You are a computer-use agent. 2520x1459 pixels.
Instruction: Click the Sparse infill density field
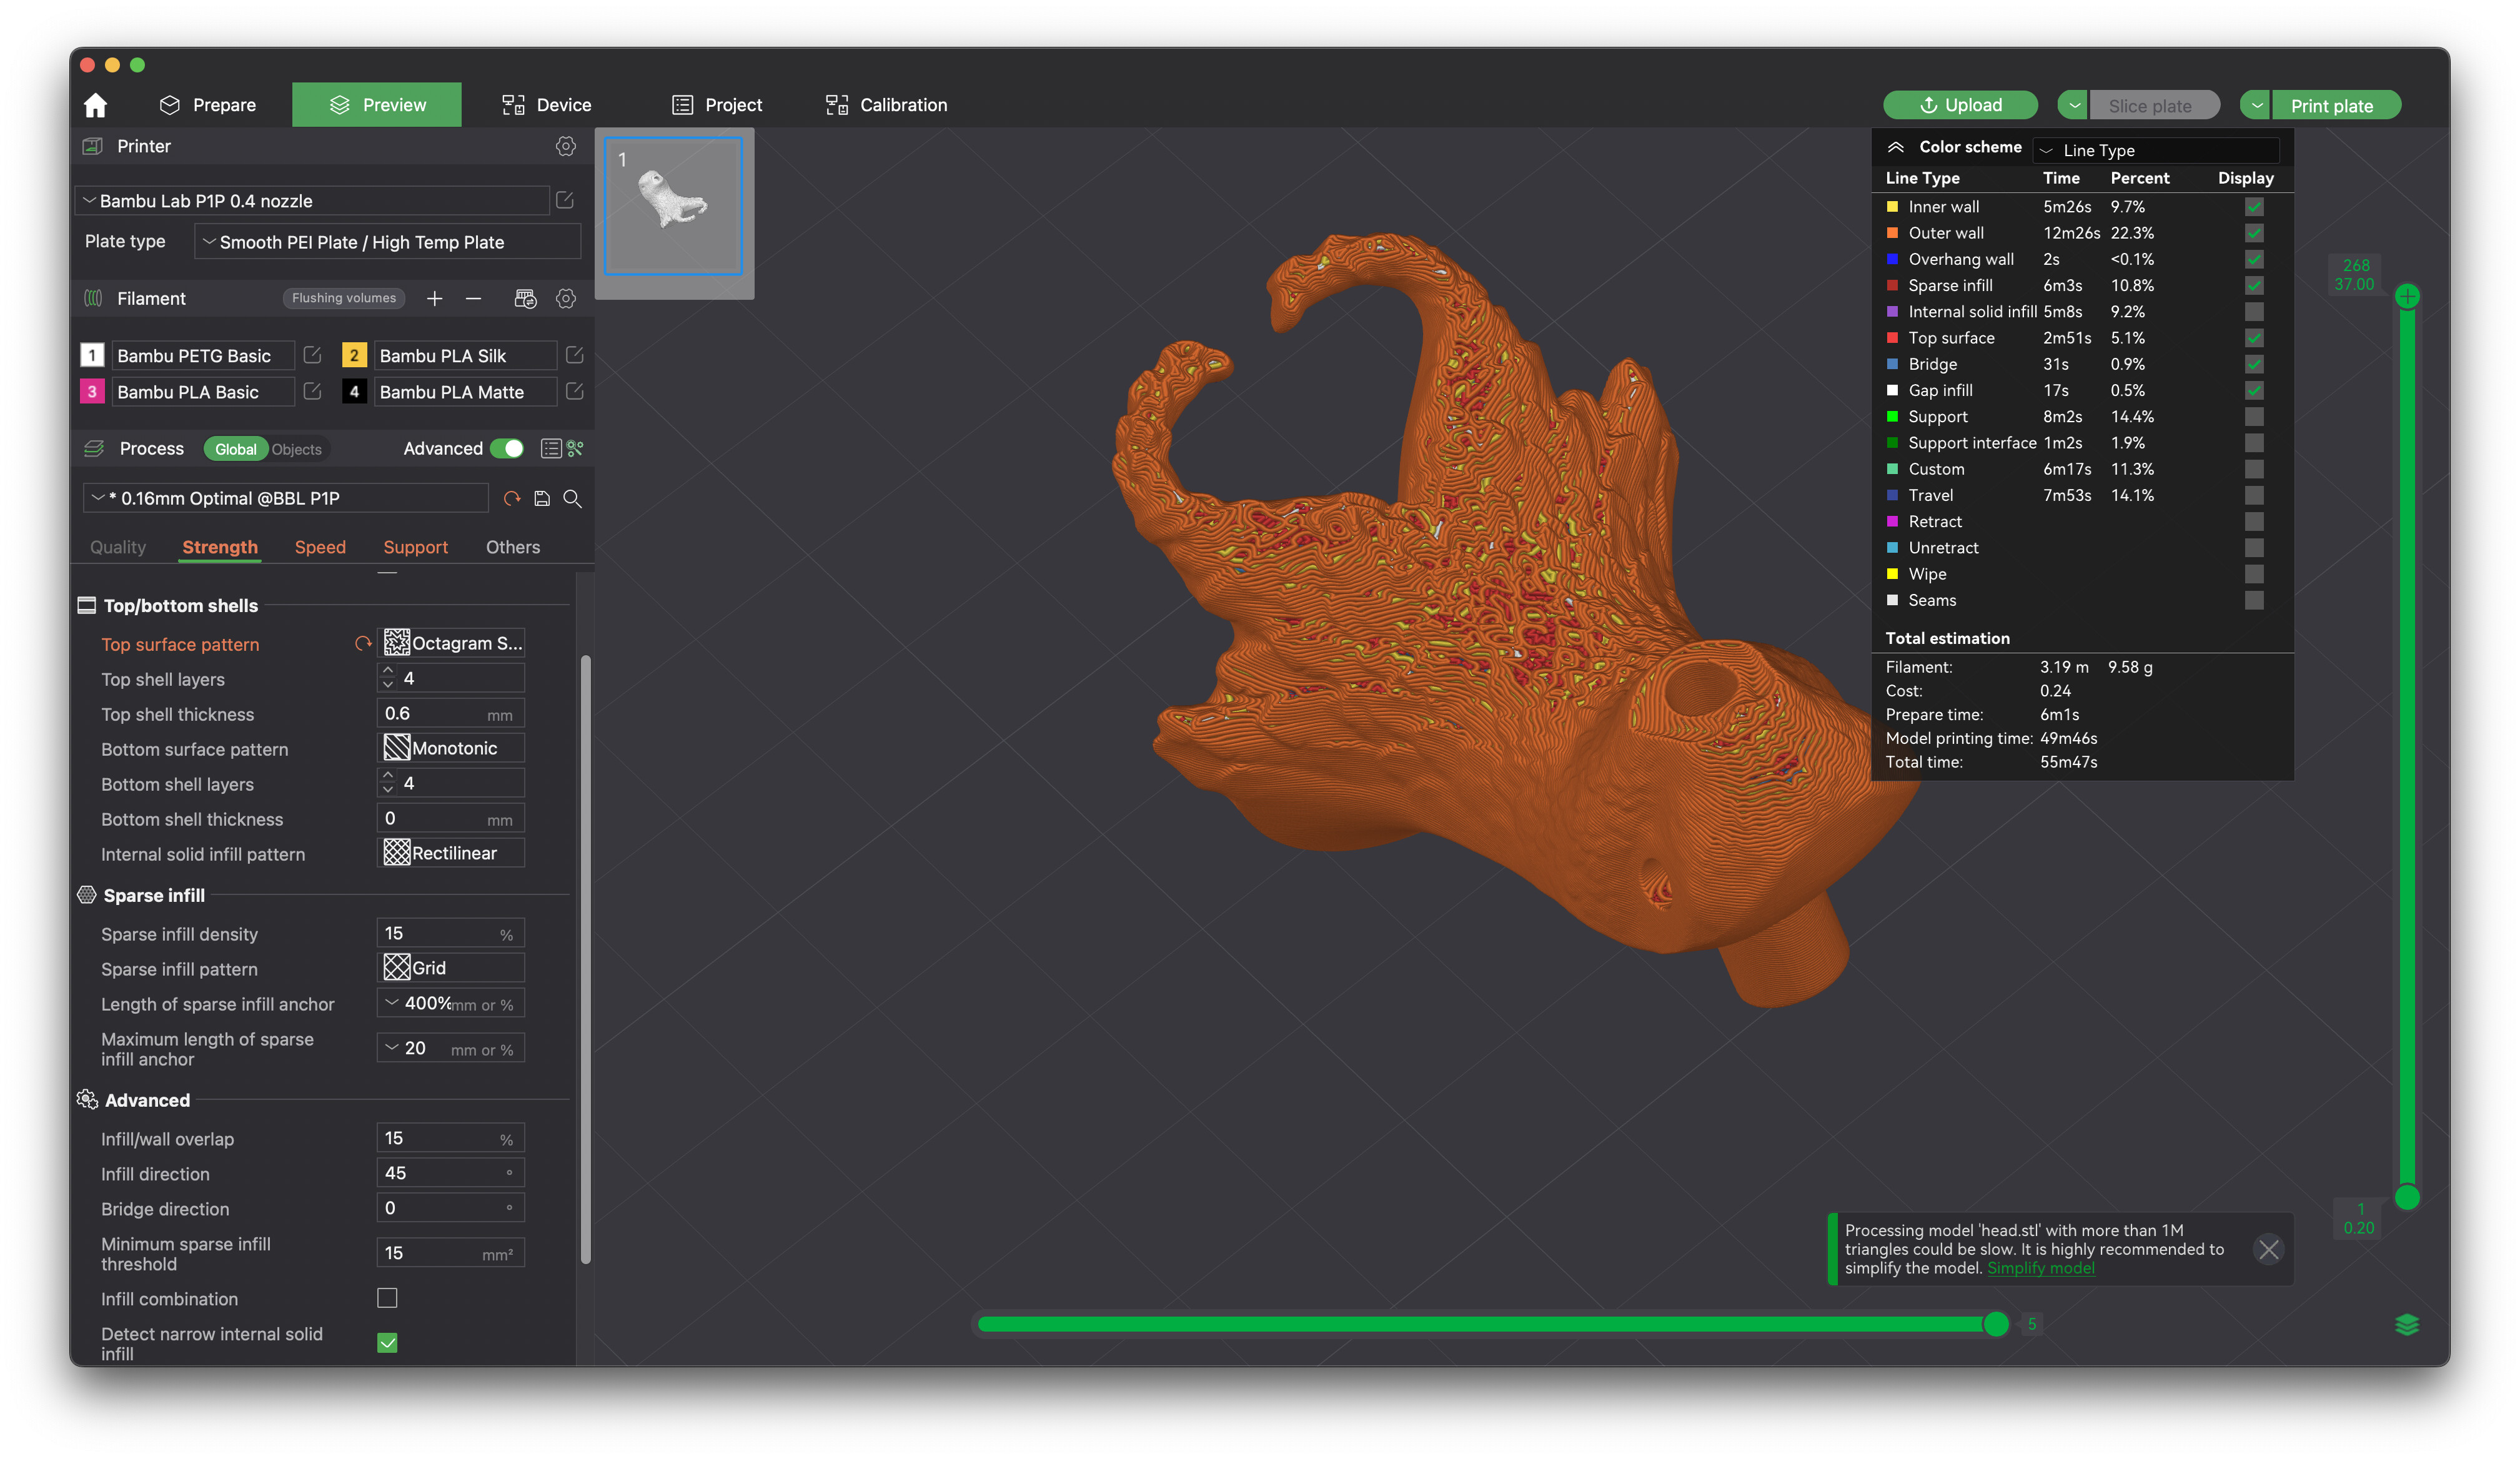pos(451,933)
